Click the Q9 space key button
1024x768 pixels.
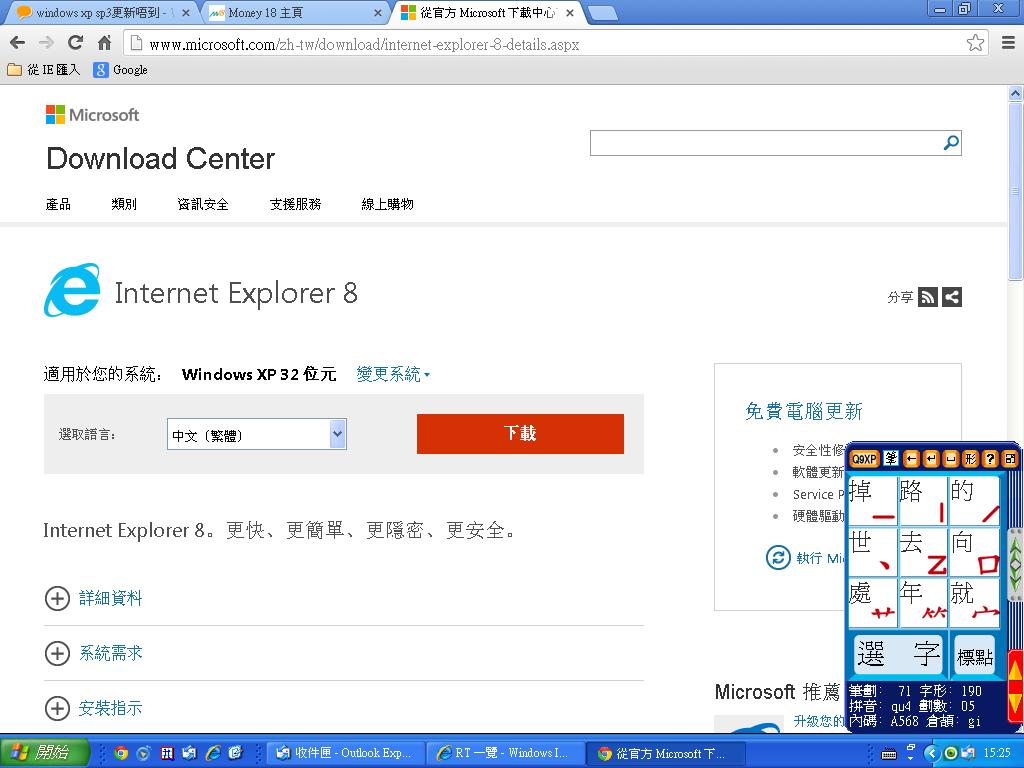(x=951, y=459)
